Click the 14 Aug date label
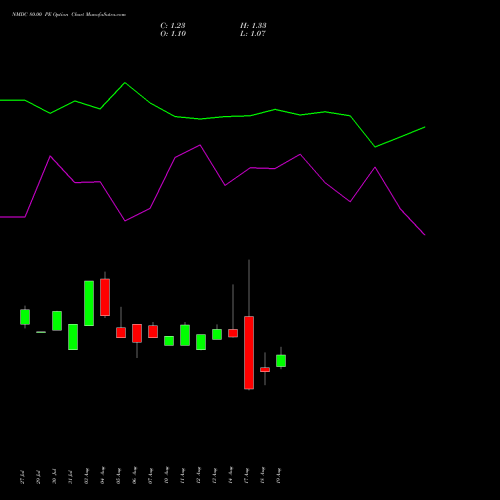 point(230,476)
